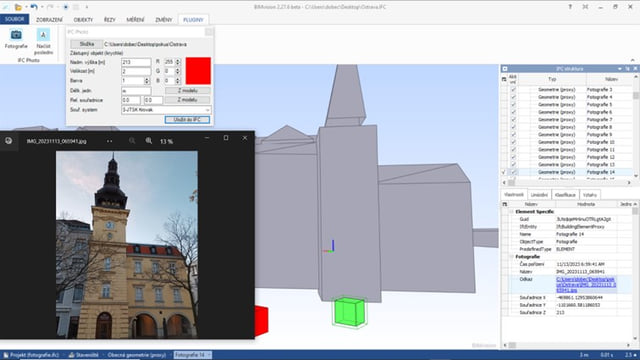
Task: Click the Složka folder button
Action: 87,44
